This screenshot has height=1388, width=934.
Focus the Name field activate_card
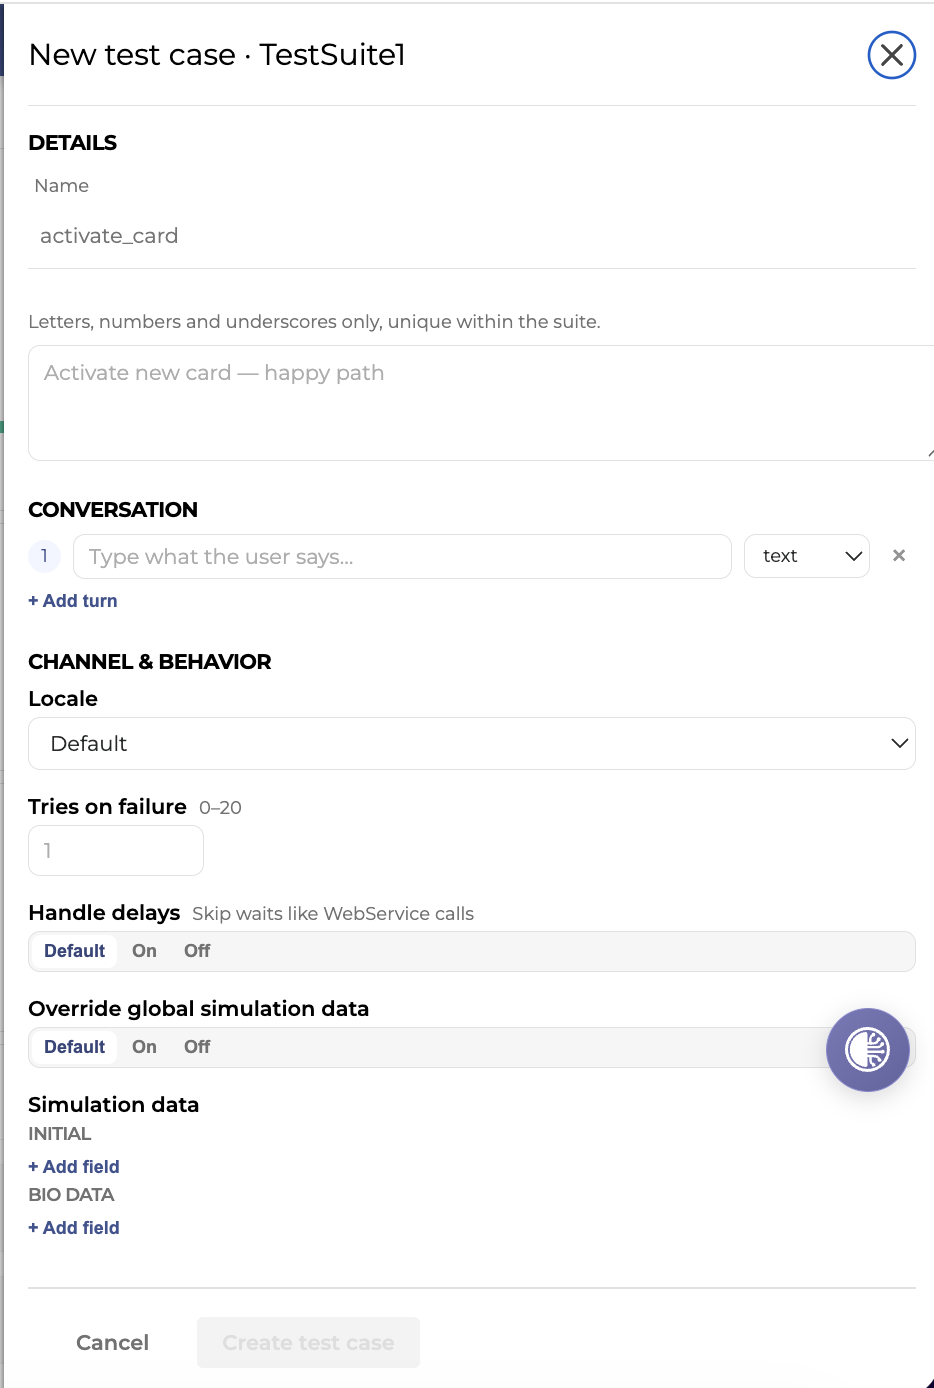472,236
